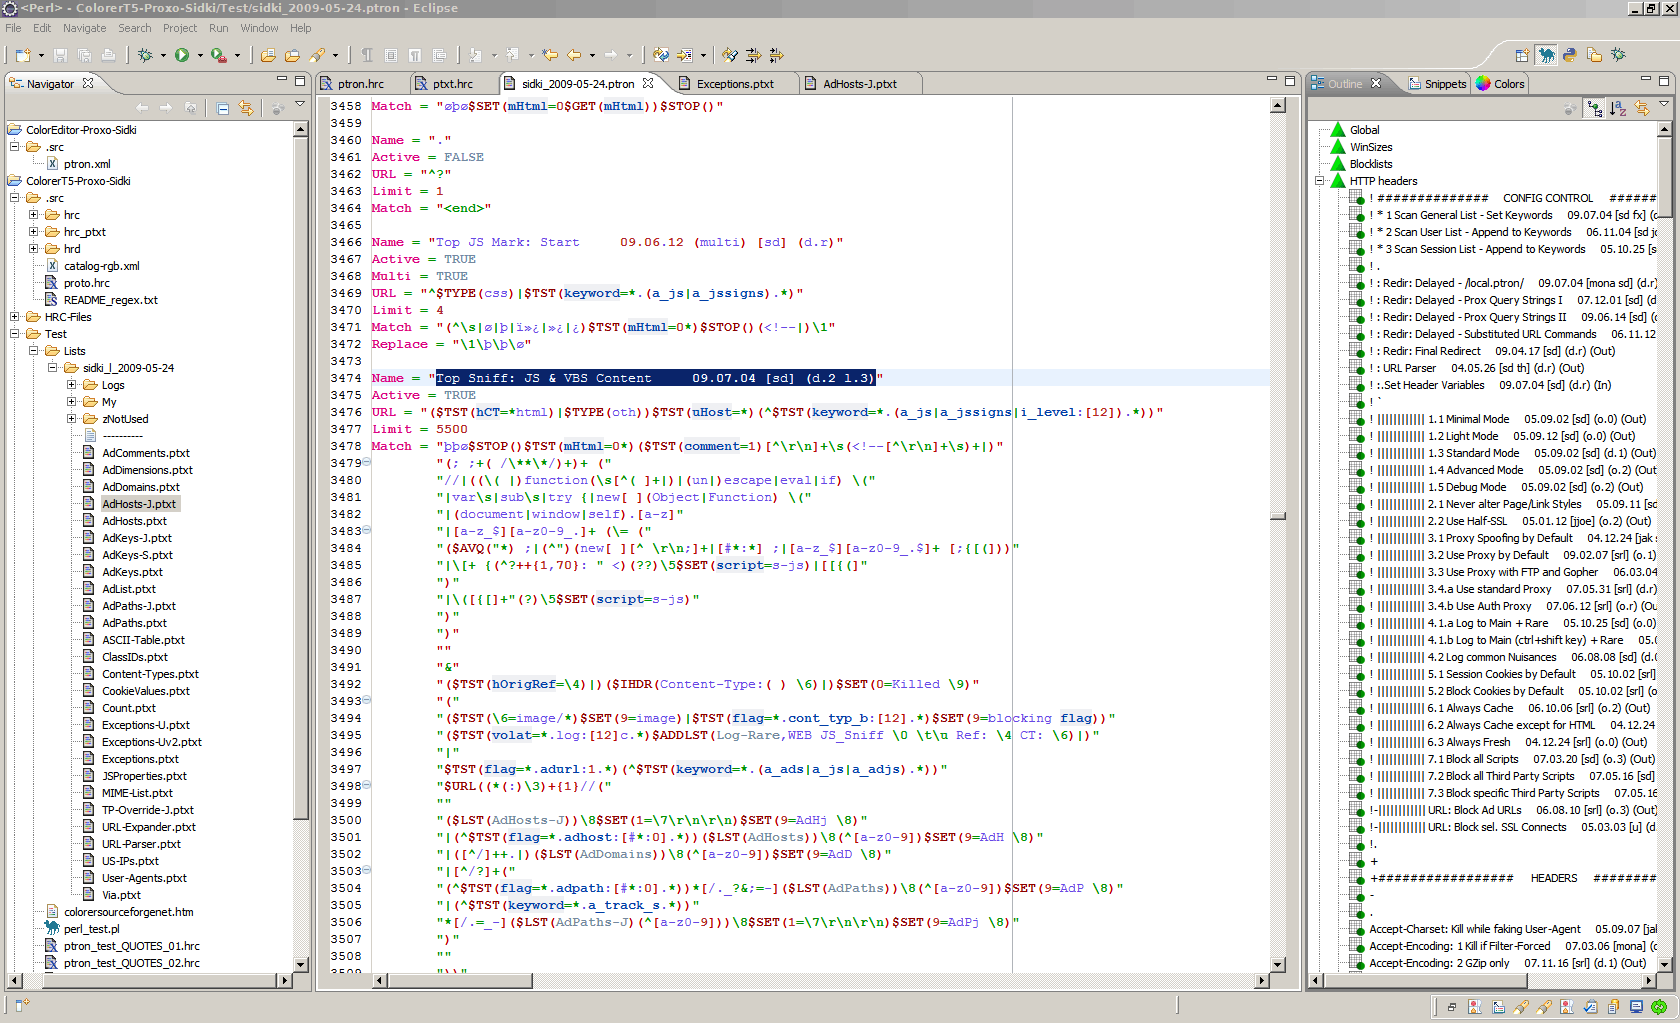Viewport: 1680px width, 1023px height.
Task: Toggle Link with Editor in Navigator
Action: (x=246, y=108)
